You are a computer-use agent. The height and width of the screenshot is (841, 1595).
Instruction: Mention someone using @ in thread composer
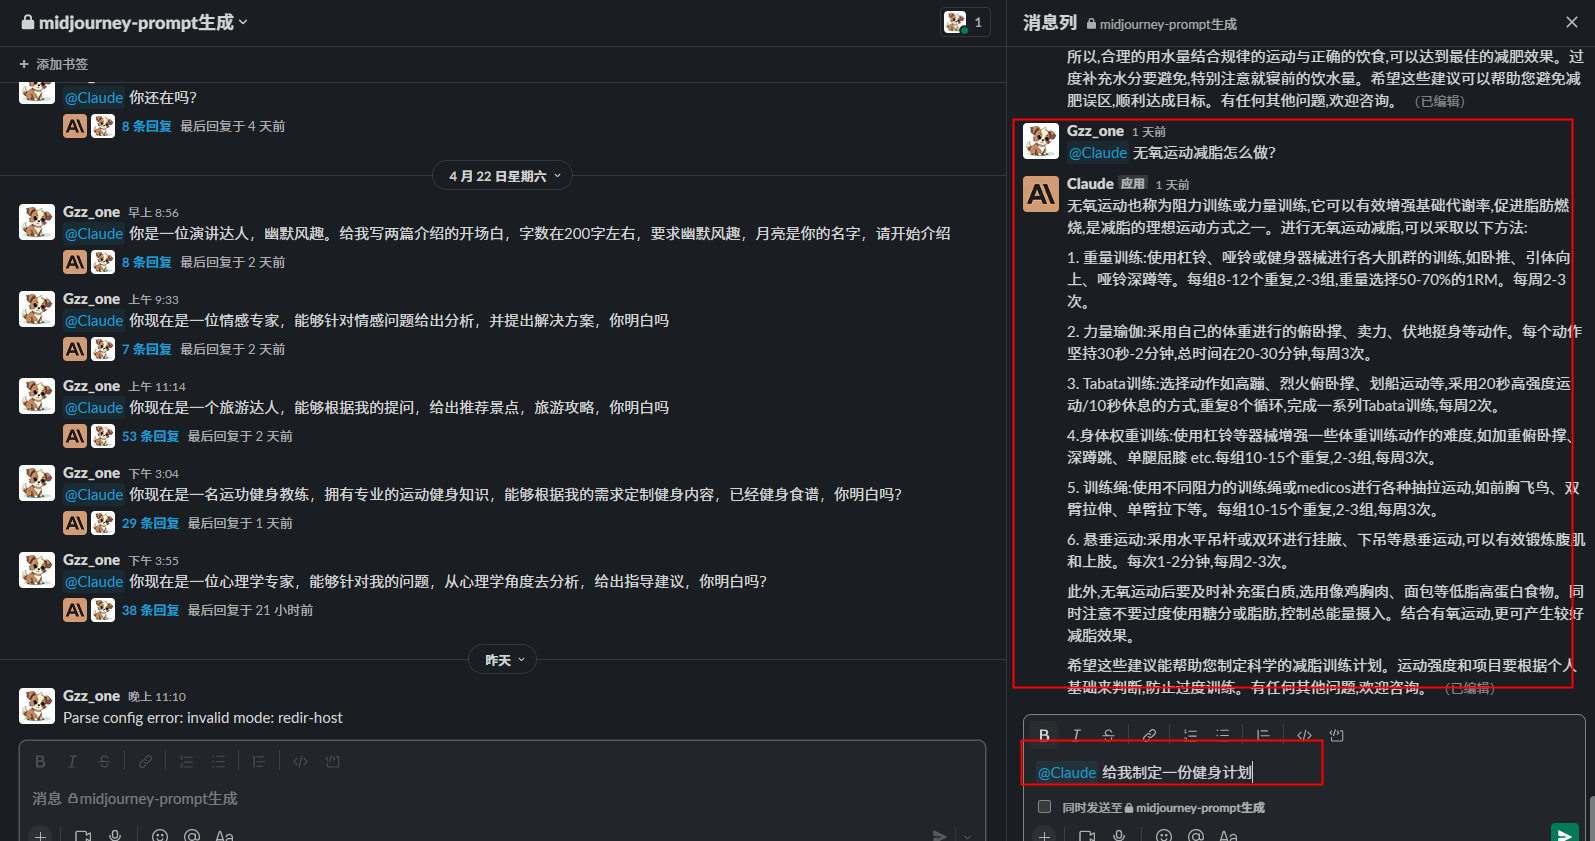1196,835
